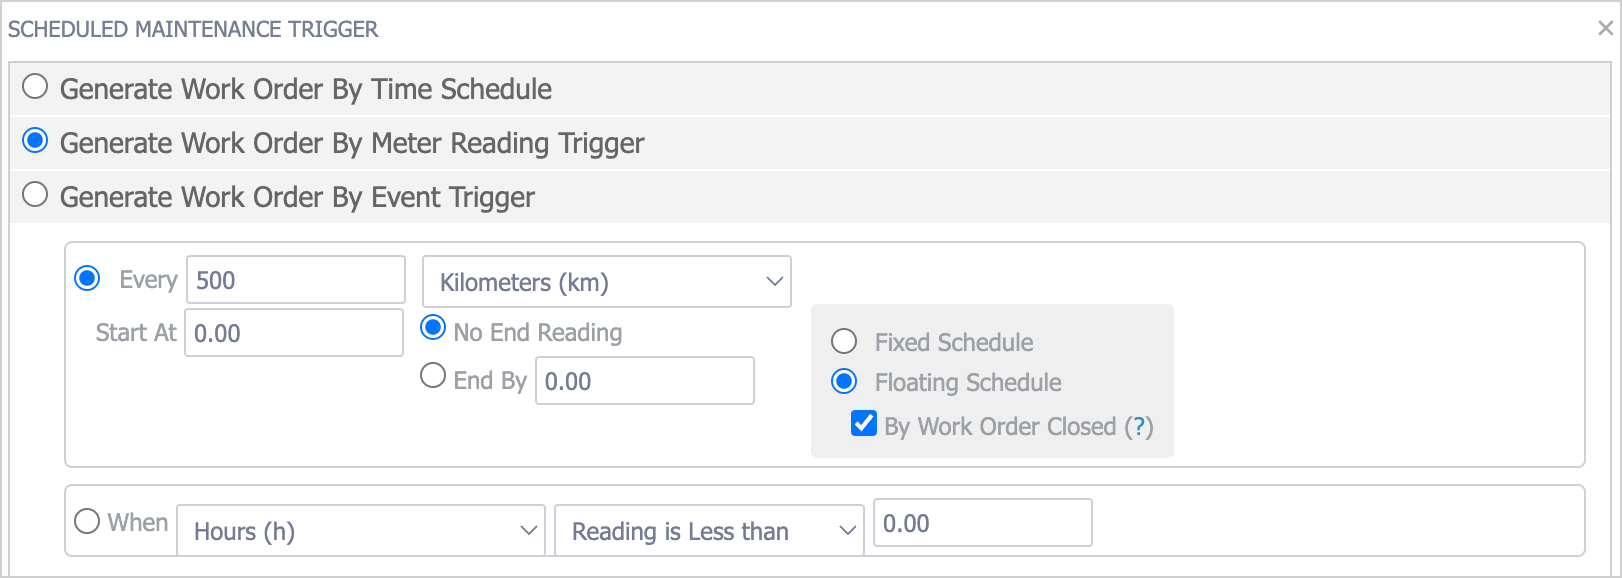Select Generate Work Order By Event Trigger

(35, 195)
